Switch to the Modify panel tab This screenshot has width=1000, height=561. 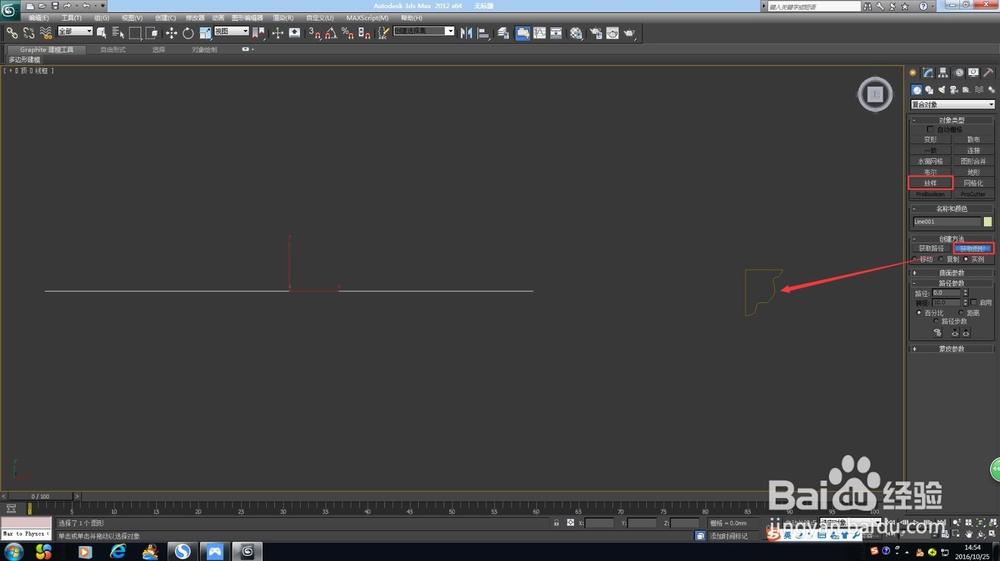928,73
